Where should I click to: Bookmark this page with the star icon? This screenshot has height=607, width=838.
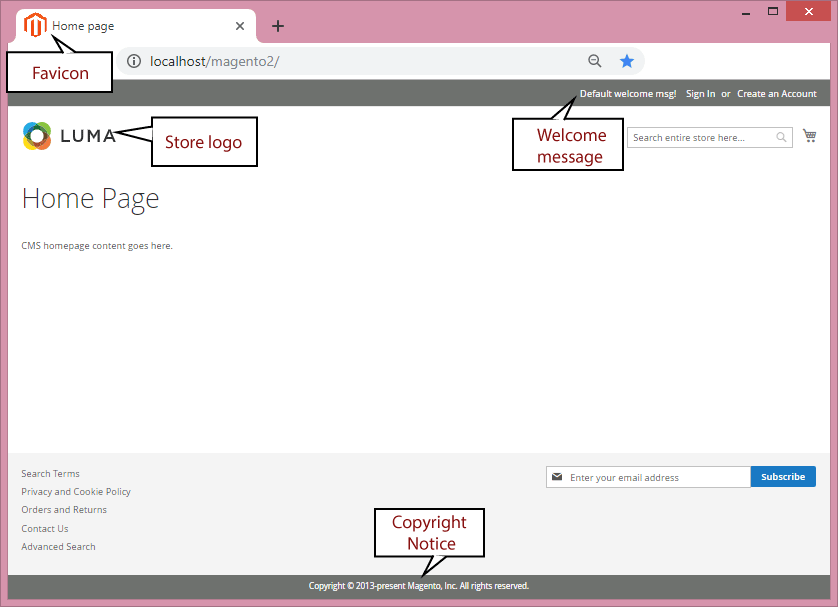627,61
